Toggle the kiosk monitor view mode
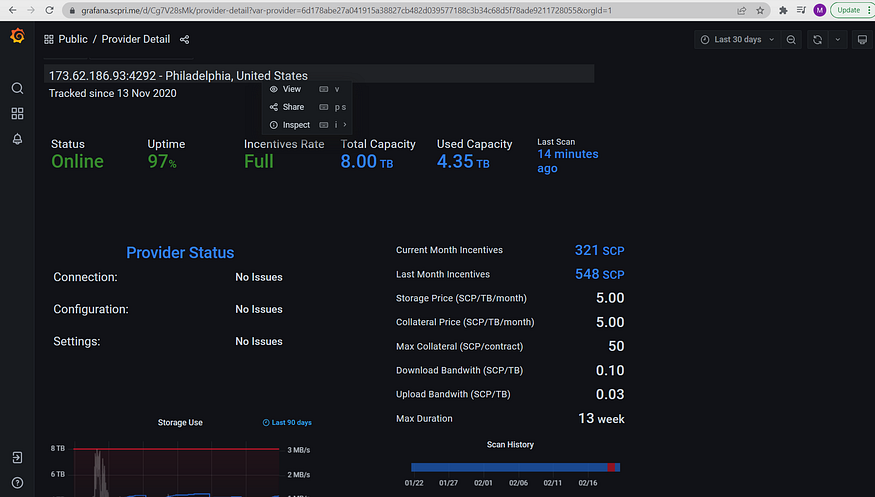875x497 pixels. tap(862, 40)
